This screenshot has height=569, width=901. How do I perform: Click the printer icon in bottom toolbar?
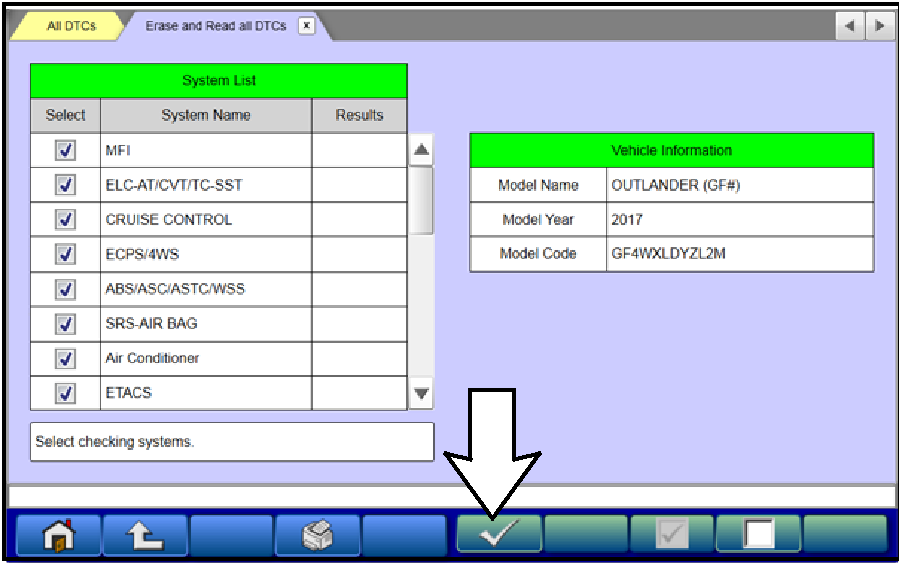(316, 535)
